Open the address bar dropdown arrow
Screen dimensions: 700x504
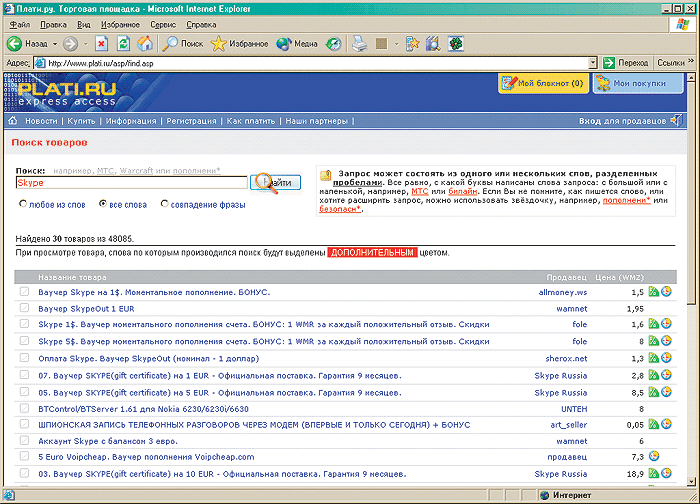(592, 63)
